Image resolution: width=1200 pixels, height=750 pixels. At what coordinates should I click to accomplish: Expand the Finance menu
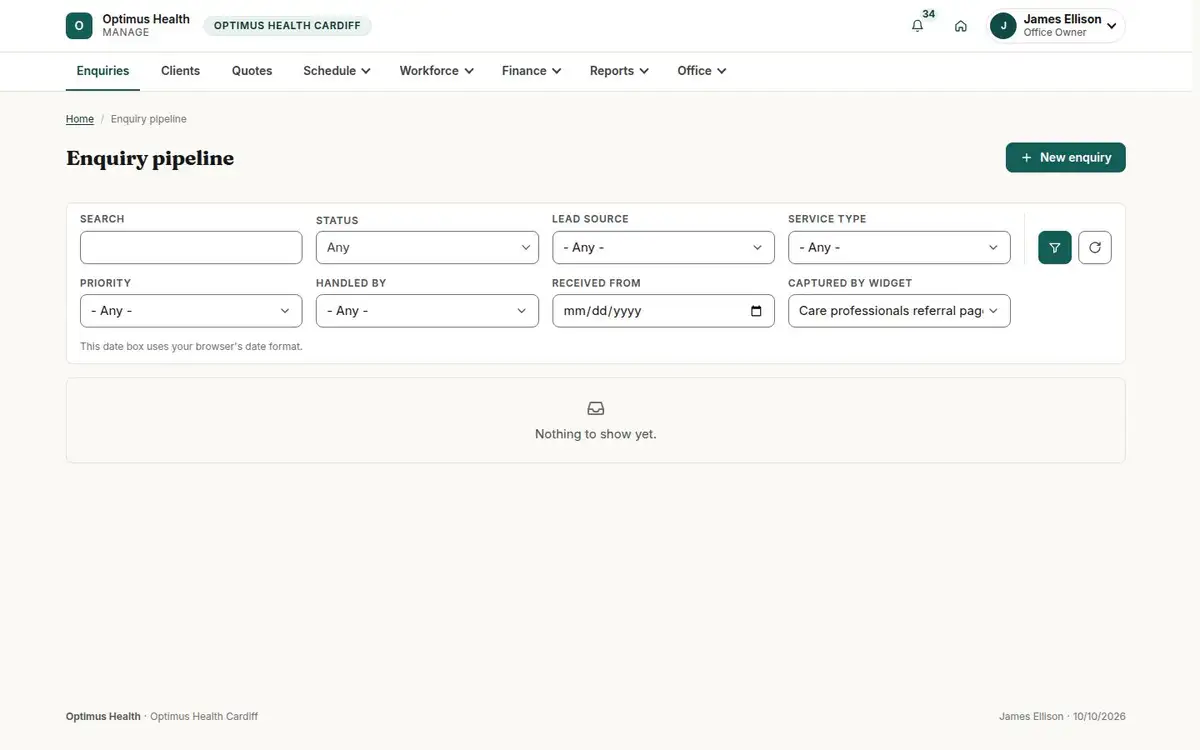[x=531, y=71]
